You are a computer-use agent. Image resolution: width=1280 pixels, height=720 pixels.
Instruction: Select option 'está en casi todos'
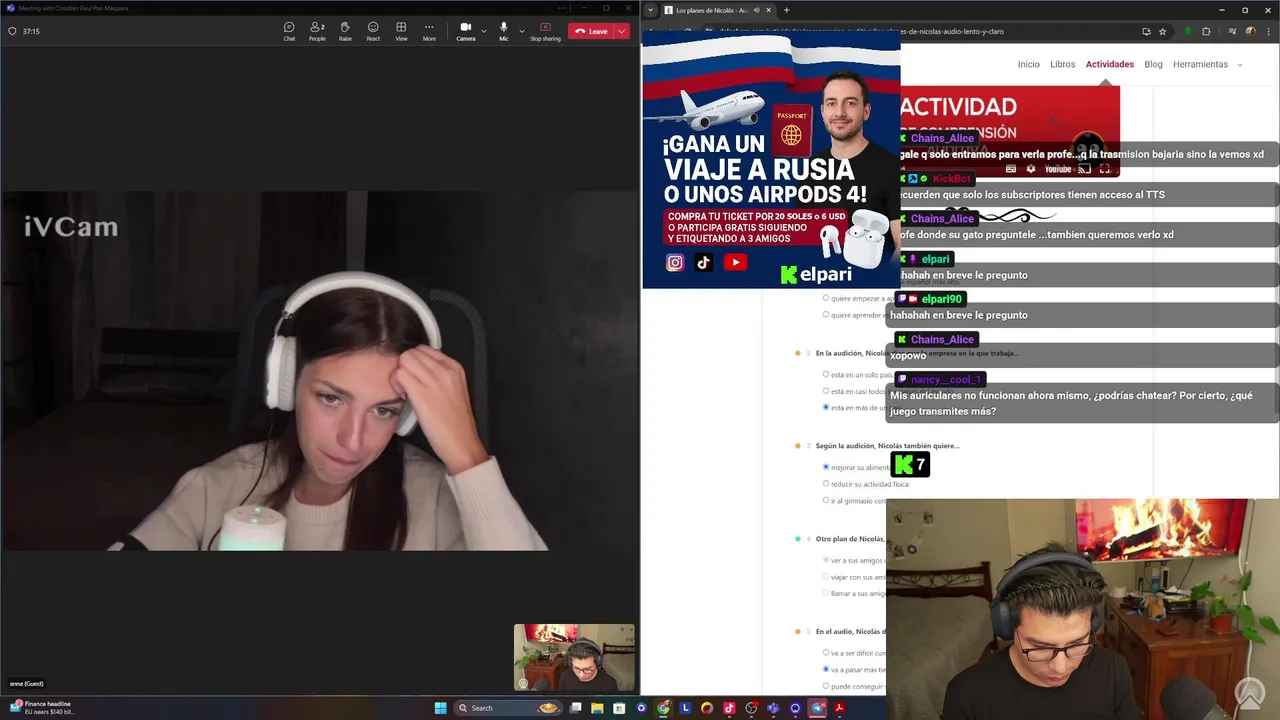click(826, 391)
